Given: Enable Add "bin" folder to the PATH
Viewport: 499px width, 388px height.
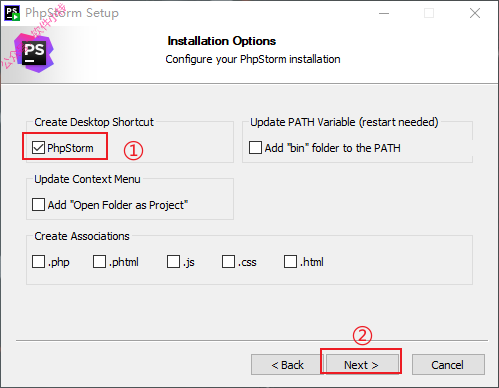Looking at the screenshot, I should pos(255,148).
